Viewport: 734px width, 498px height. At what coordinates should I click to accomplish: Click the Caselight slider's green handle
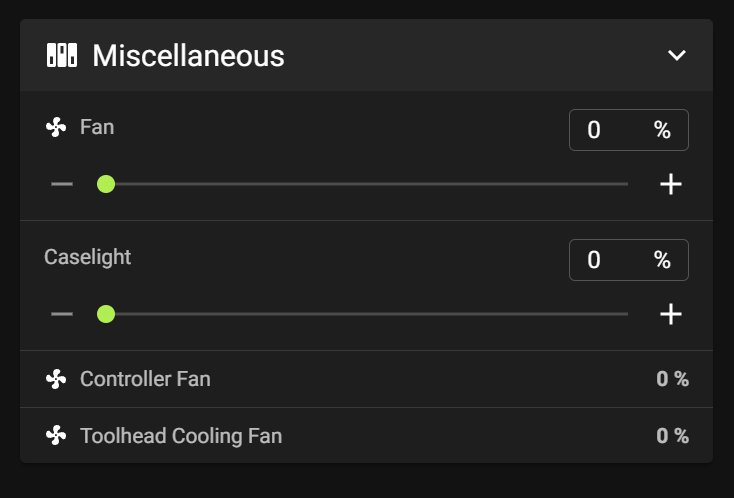106,314
